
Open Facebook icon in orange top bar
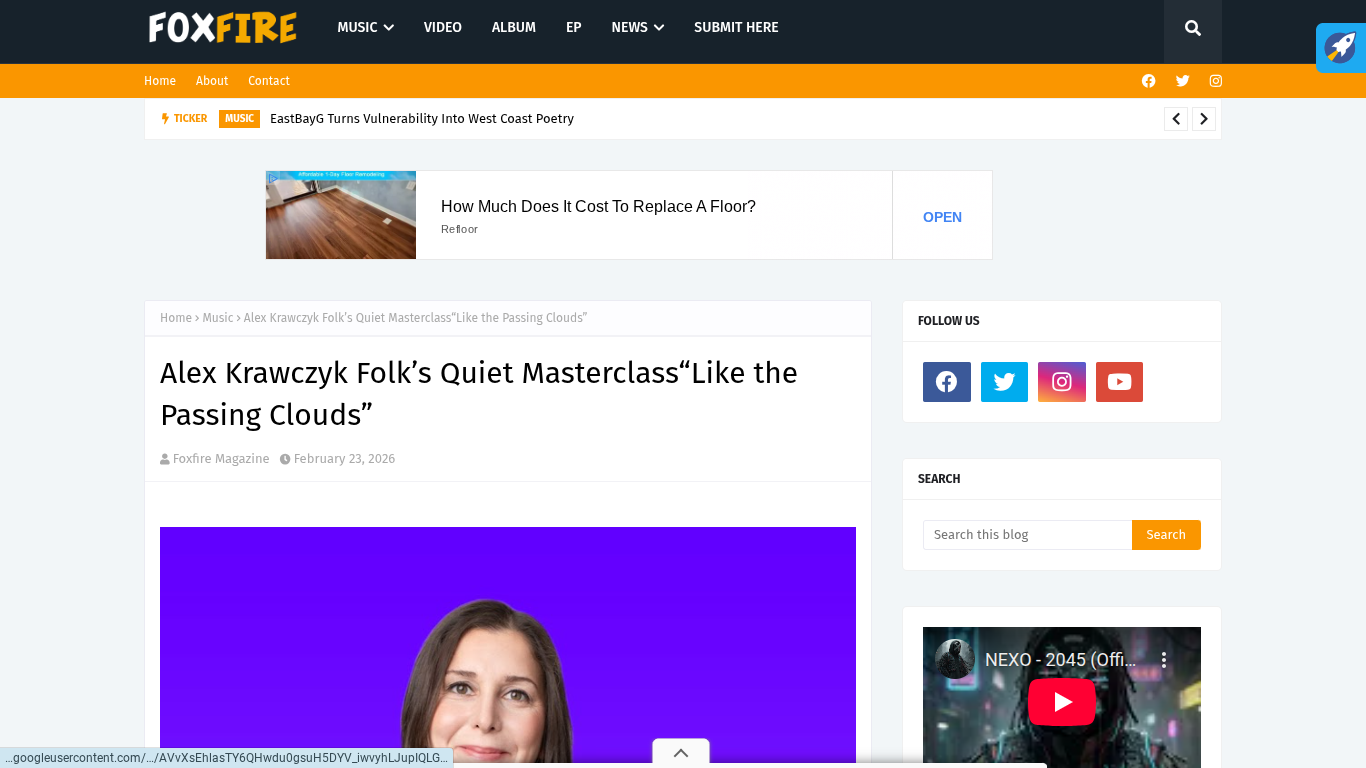[1148, 81]
